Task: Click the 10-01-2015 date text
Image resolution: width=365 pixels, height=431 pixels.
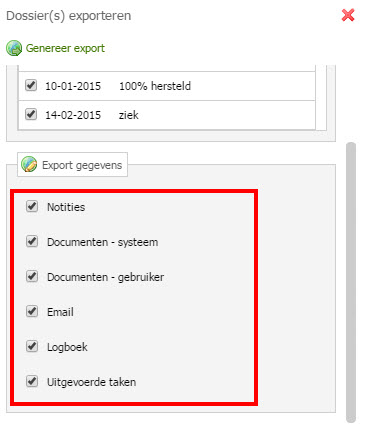Action: click(x=73, y=86)
